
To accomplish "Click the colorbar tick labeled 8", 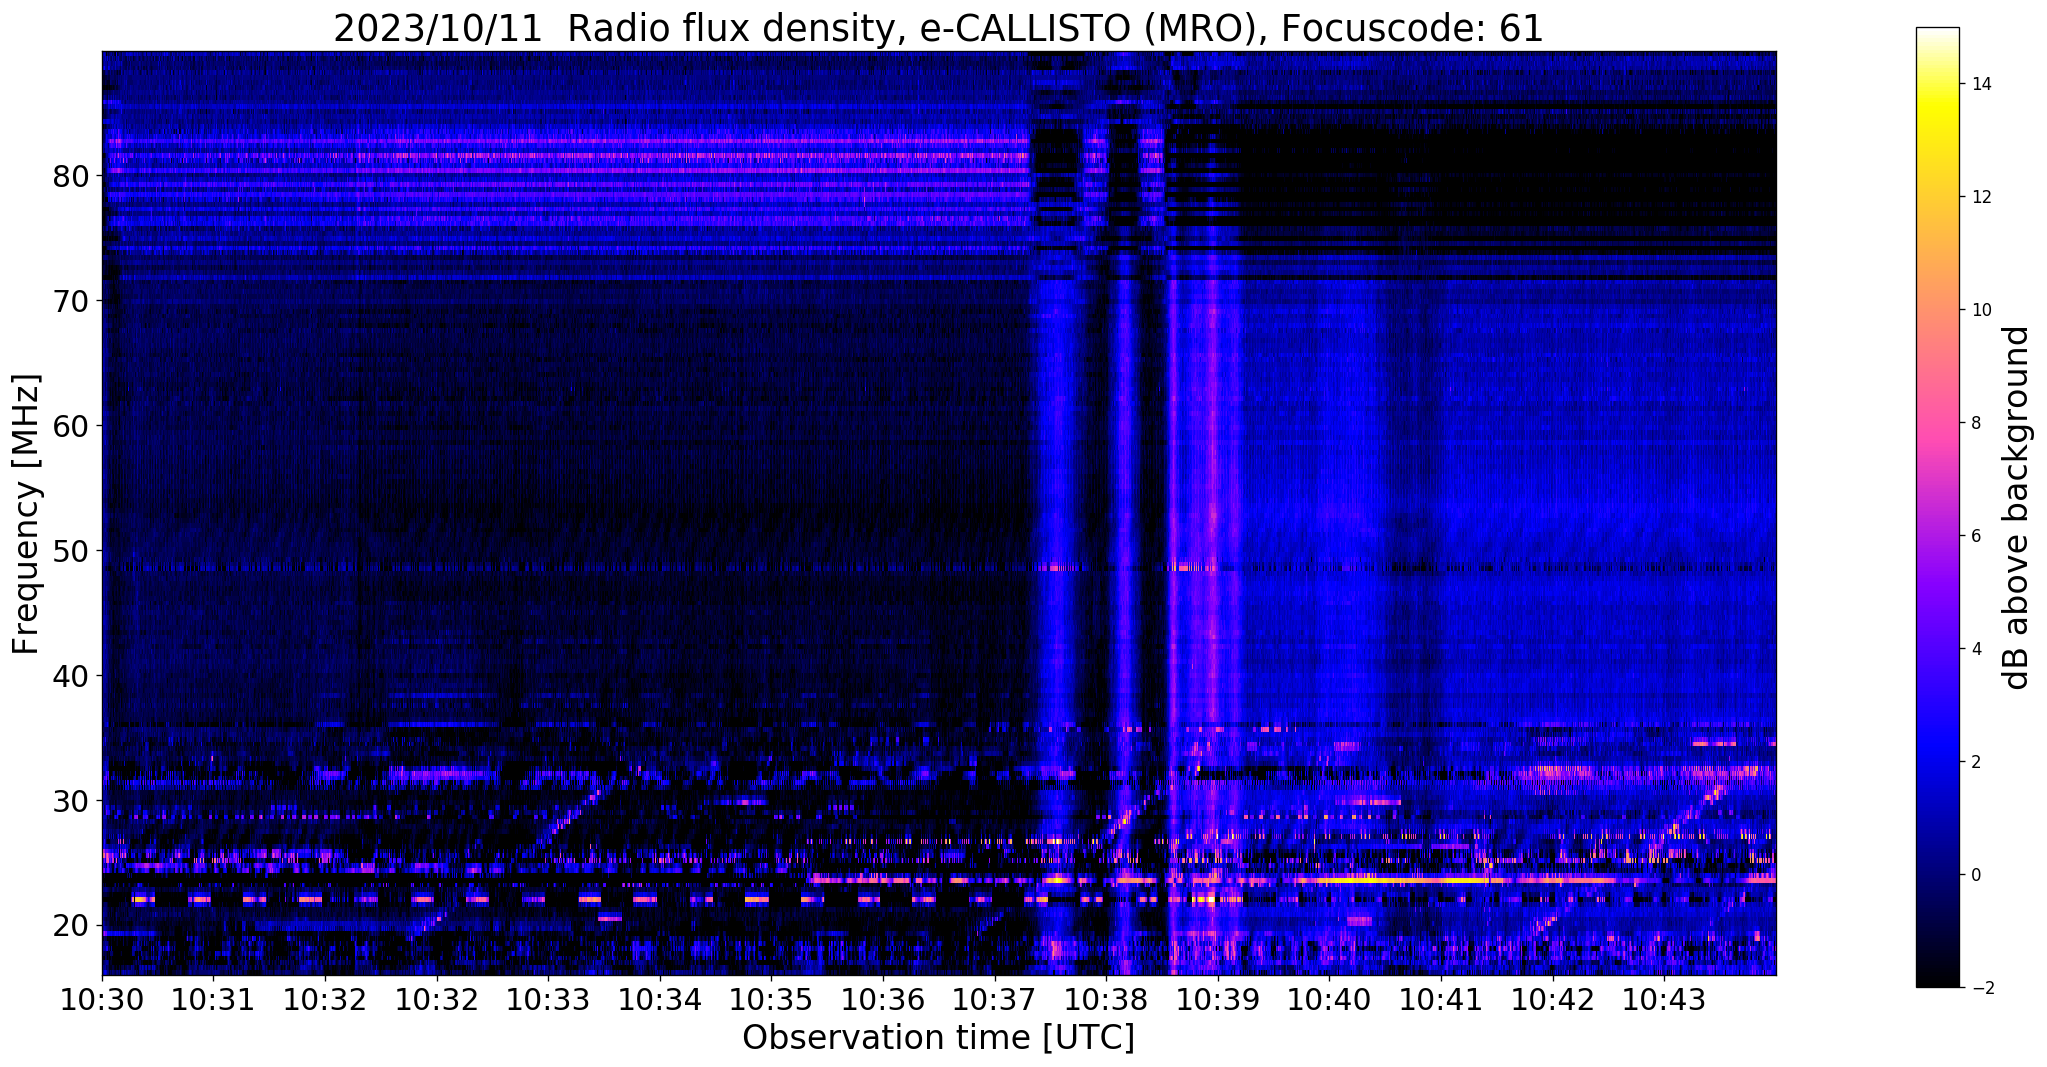I will [1974, 423].
